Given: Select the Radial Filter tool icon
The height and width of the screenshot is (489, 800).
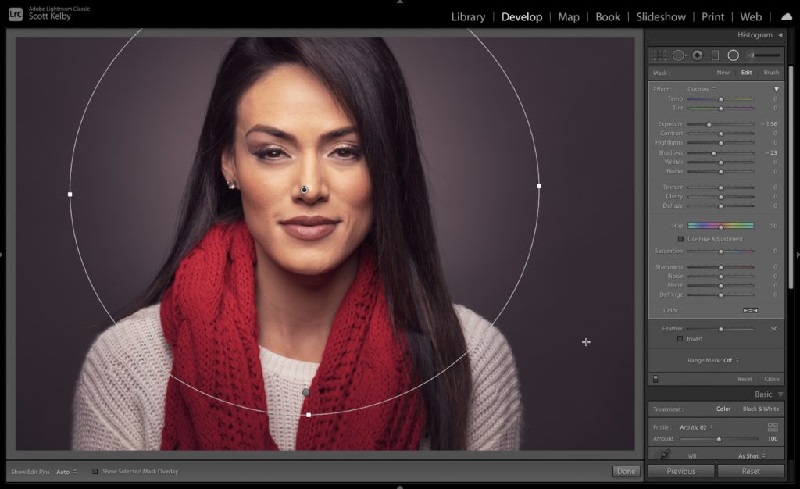Looking at the screenshot, I should (733, 55).
